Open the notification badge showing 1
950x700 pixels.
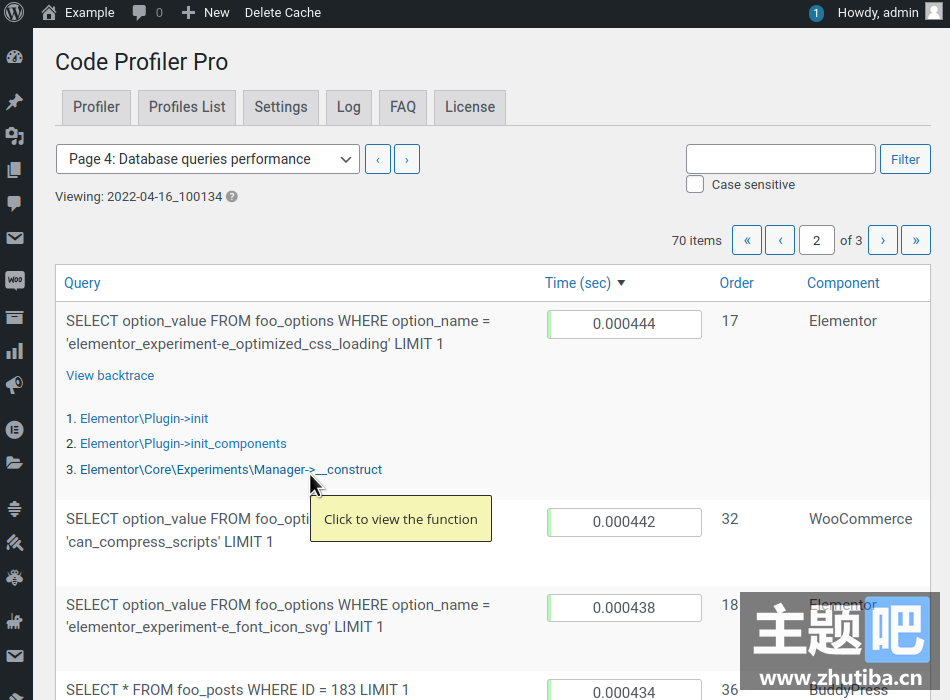[x=816, y=13]
